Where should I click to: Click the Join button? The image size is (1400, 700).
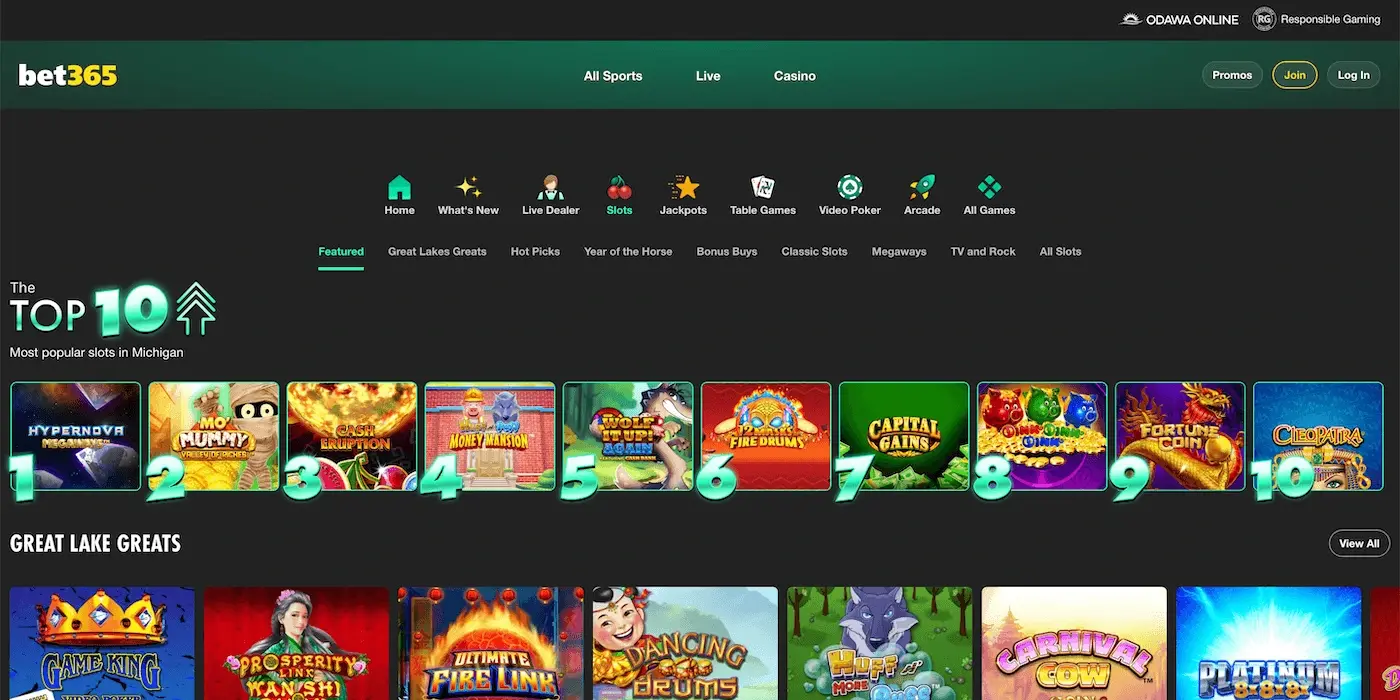pyautogui.click(x=1295, y=75)
